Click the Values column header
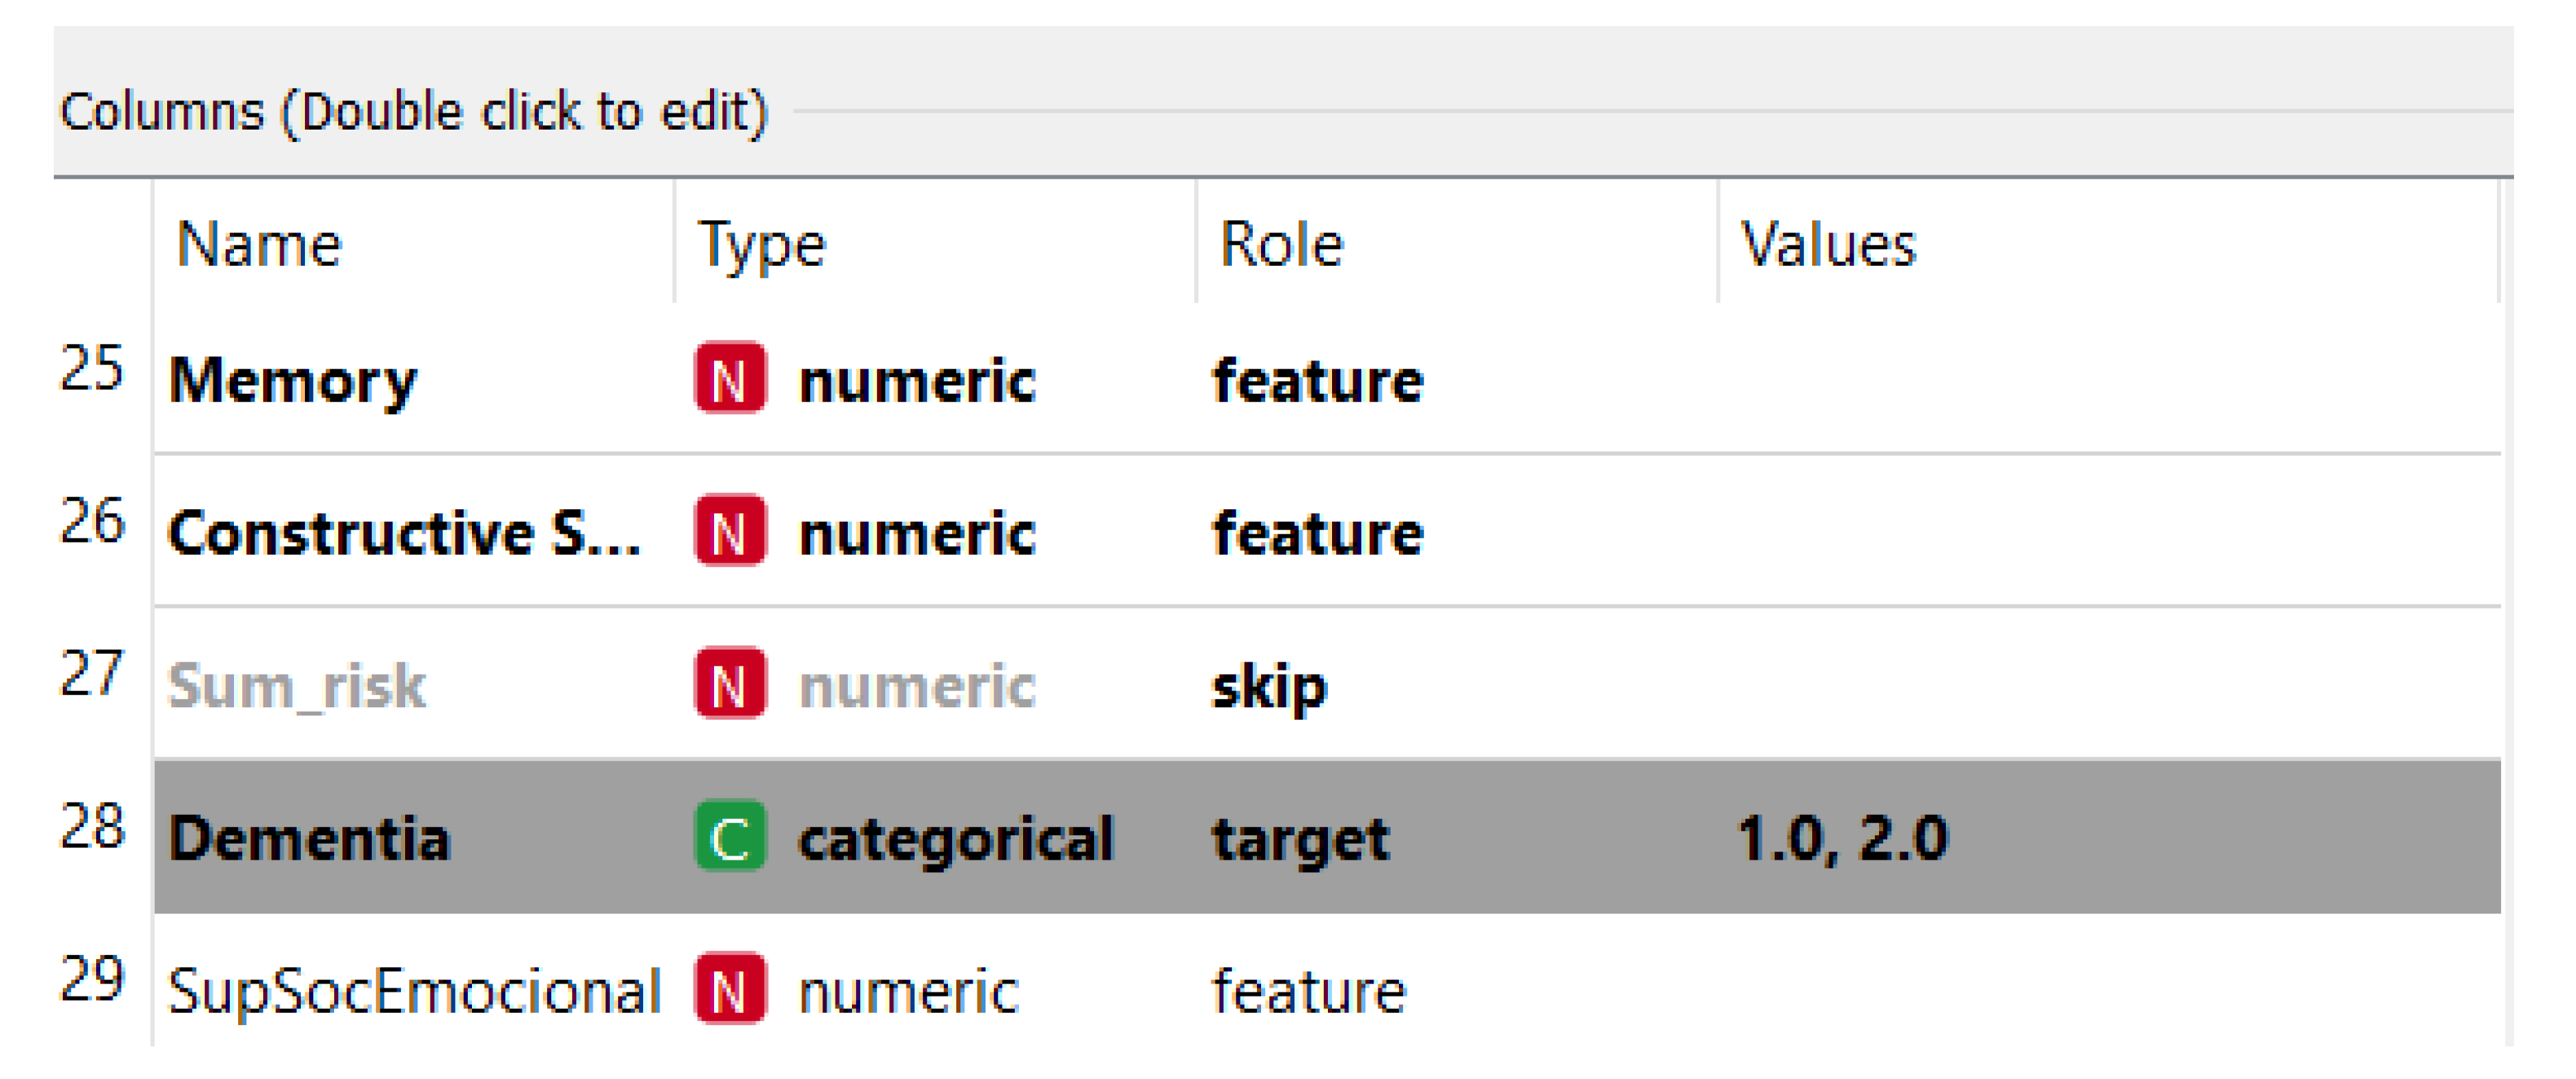2576x1079 pixels. [x=1828, y=244]
